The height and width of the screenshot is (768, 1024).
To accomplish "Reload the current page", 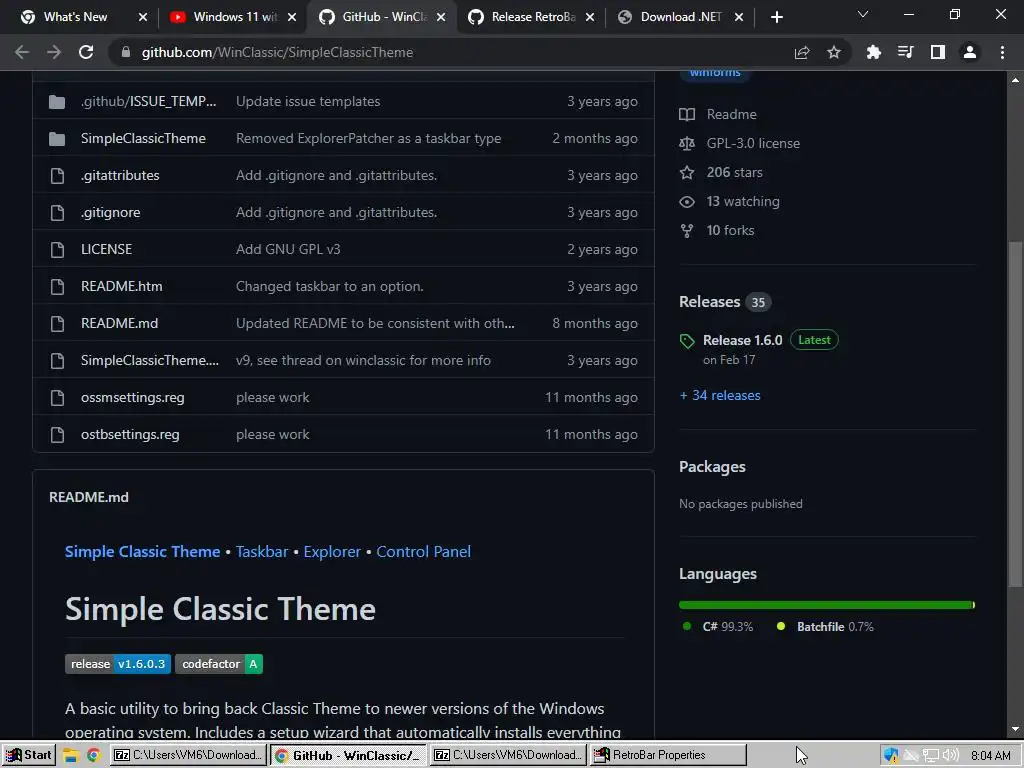I will [x=86, y=52].
